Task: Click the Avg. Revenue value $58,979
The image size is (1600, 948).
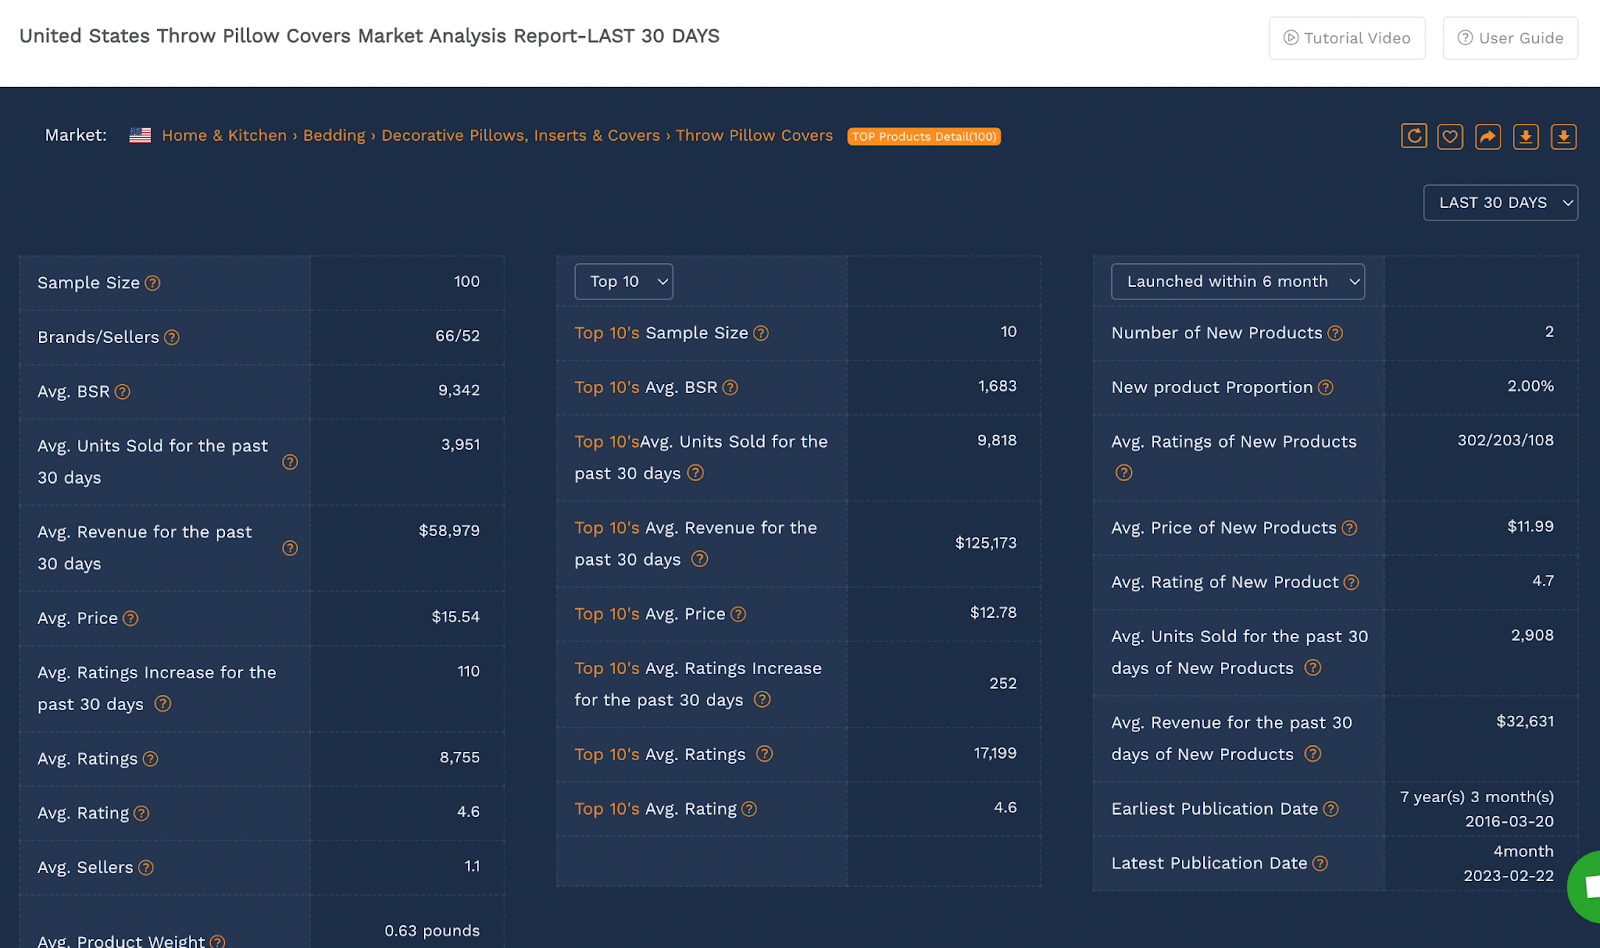Action: (x=449, y=531)
